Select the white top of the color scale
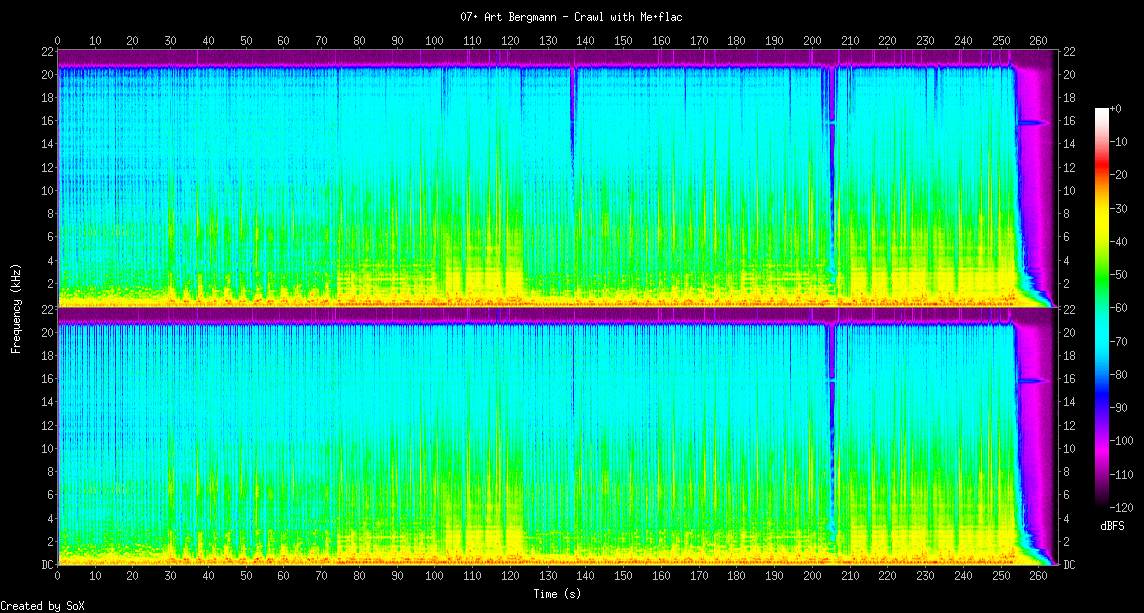Image resolution: width=1144 pixels, height=613 pixels. coord(1102,110)
